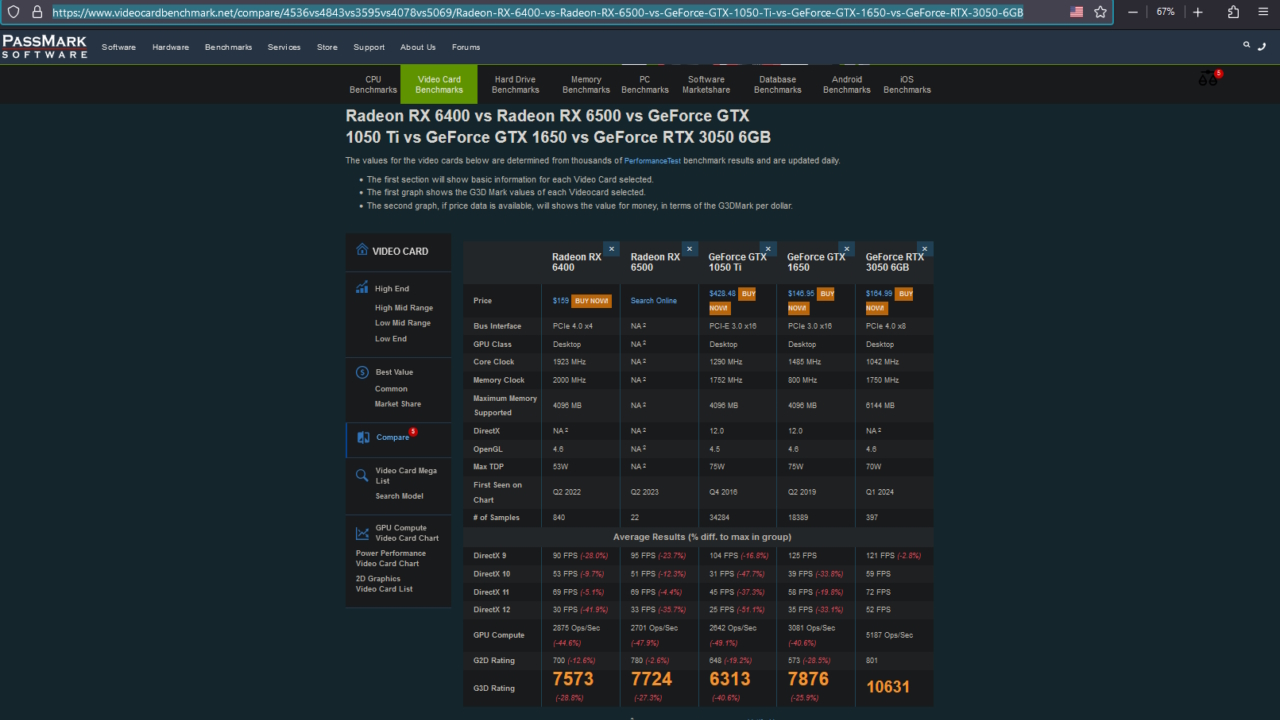Reset zoom via the 67% indicator
The image size is (1280, 720).
pos(1165,12)
